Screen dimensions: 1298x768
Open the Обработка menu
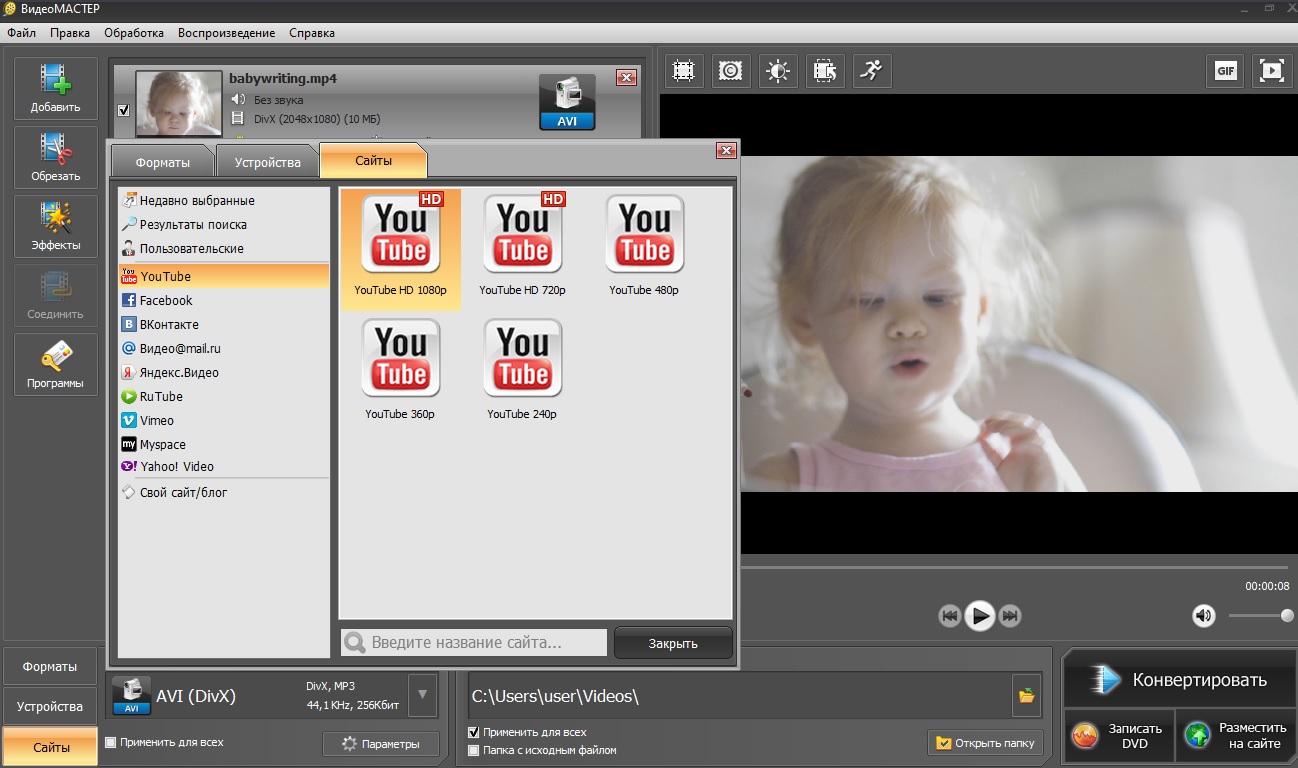click(134, 33)
